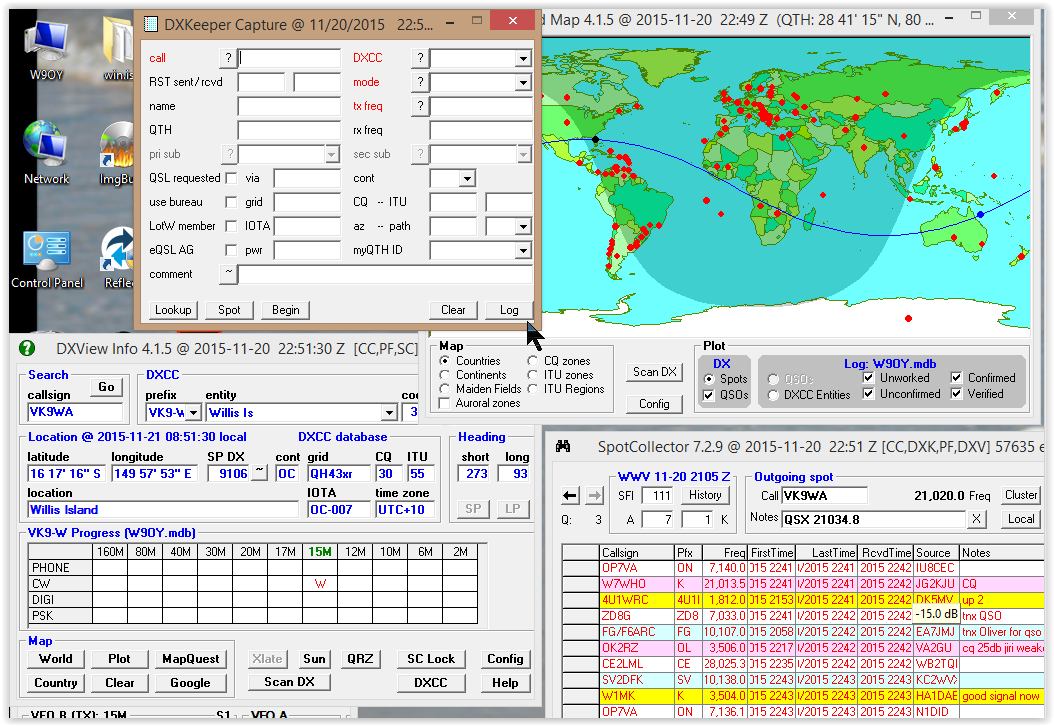This screenshot has height=726, width=1054.
Task: Click the question mark next to tx freq
Action: click(x=421, y=106)
